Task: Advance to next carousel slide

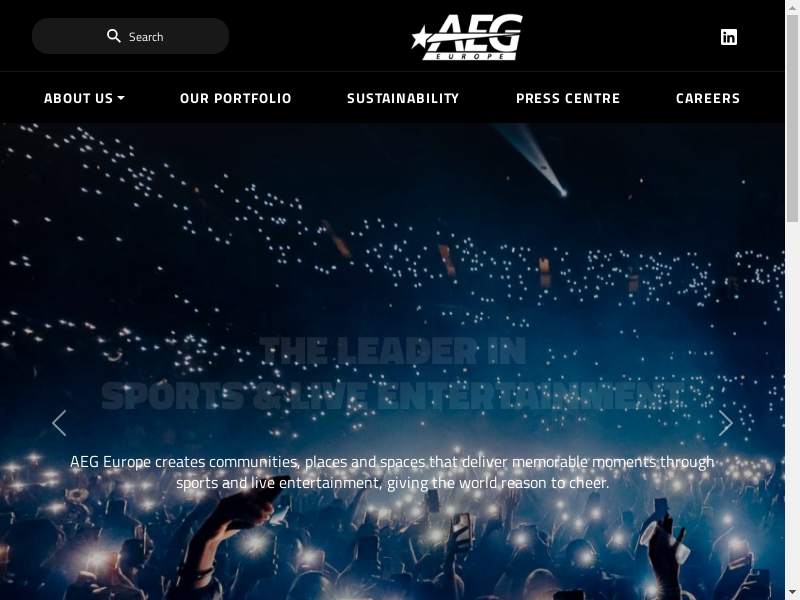Action: (726, 423)
